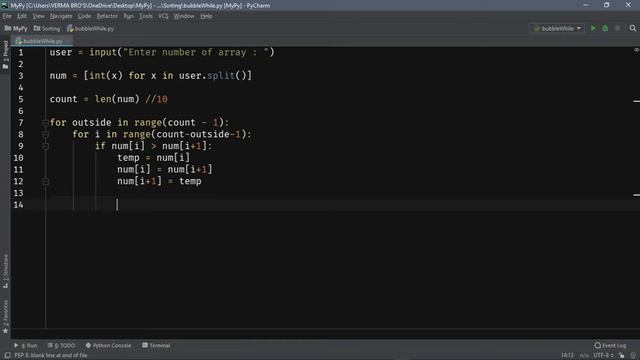
Task: Click the UTF-8 encoding selector
Action: coord(603,356)
